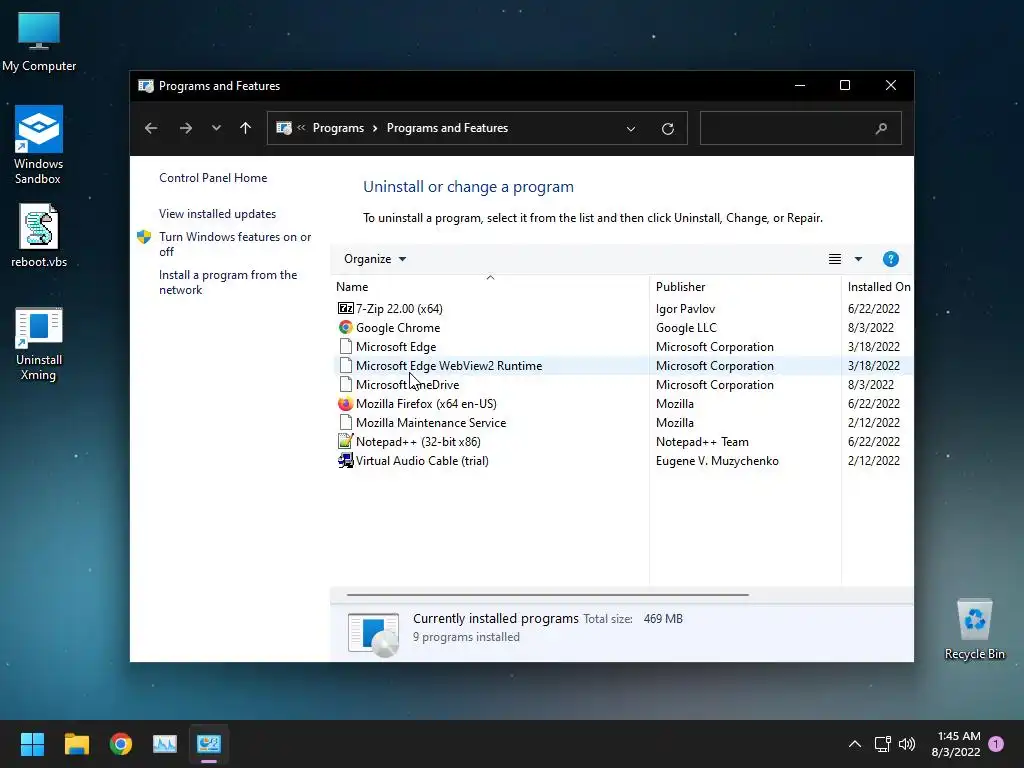Click the Eugene V. Muzychenko publisher cell
1024x768 pixels.
pyautogui.click(x=717, y=460)
